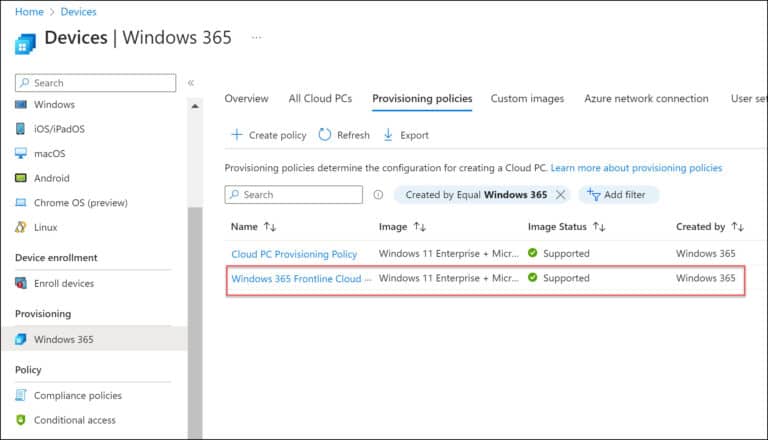The width and height of the screenshot is (768, 440).
Task: Select Linux in the sidebar
Action: point(46,227)
